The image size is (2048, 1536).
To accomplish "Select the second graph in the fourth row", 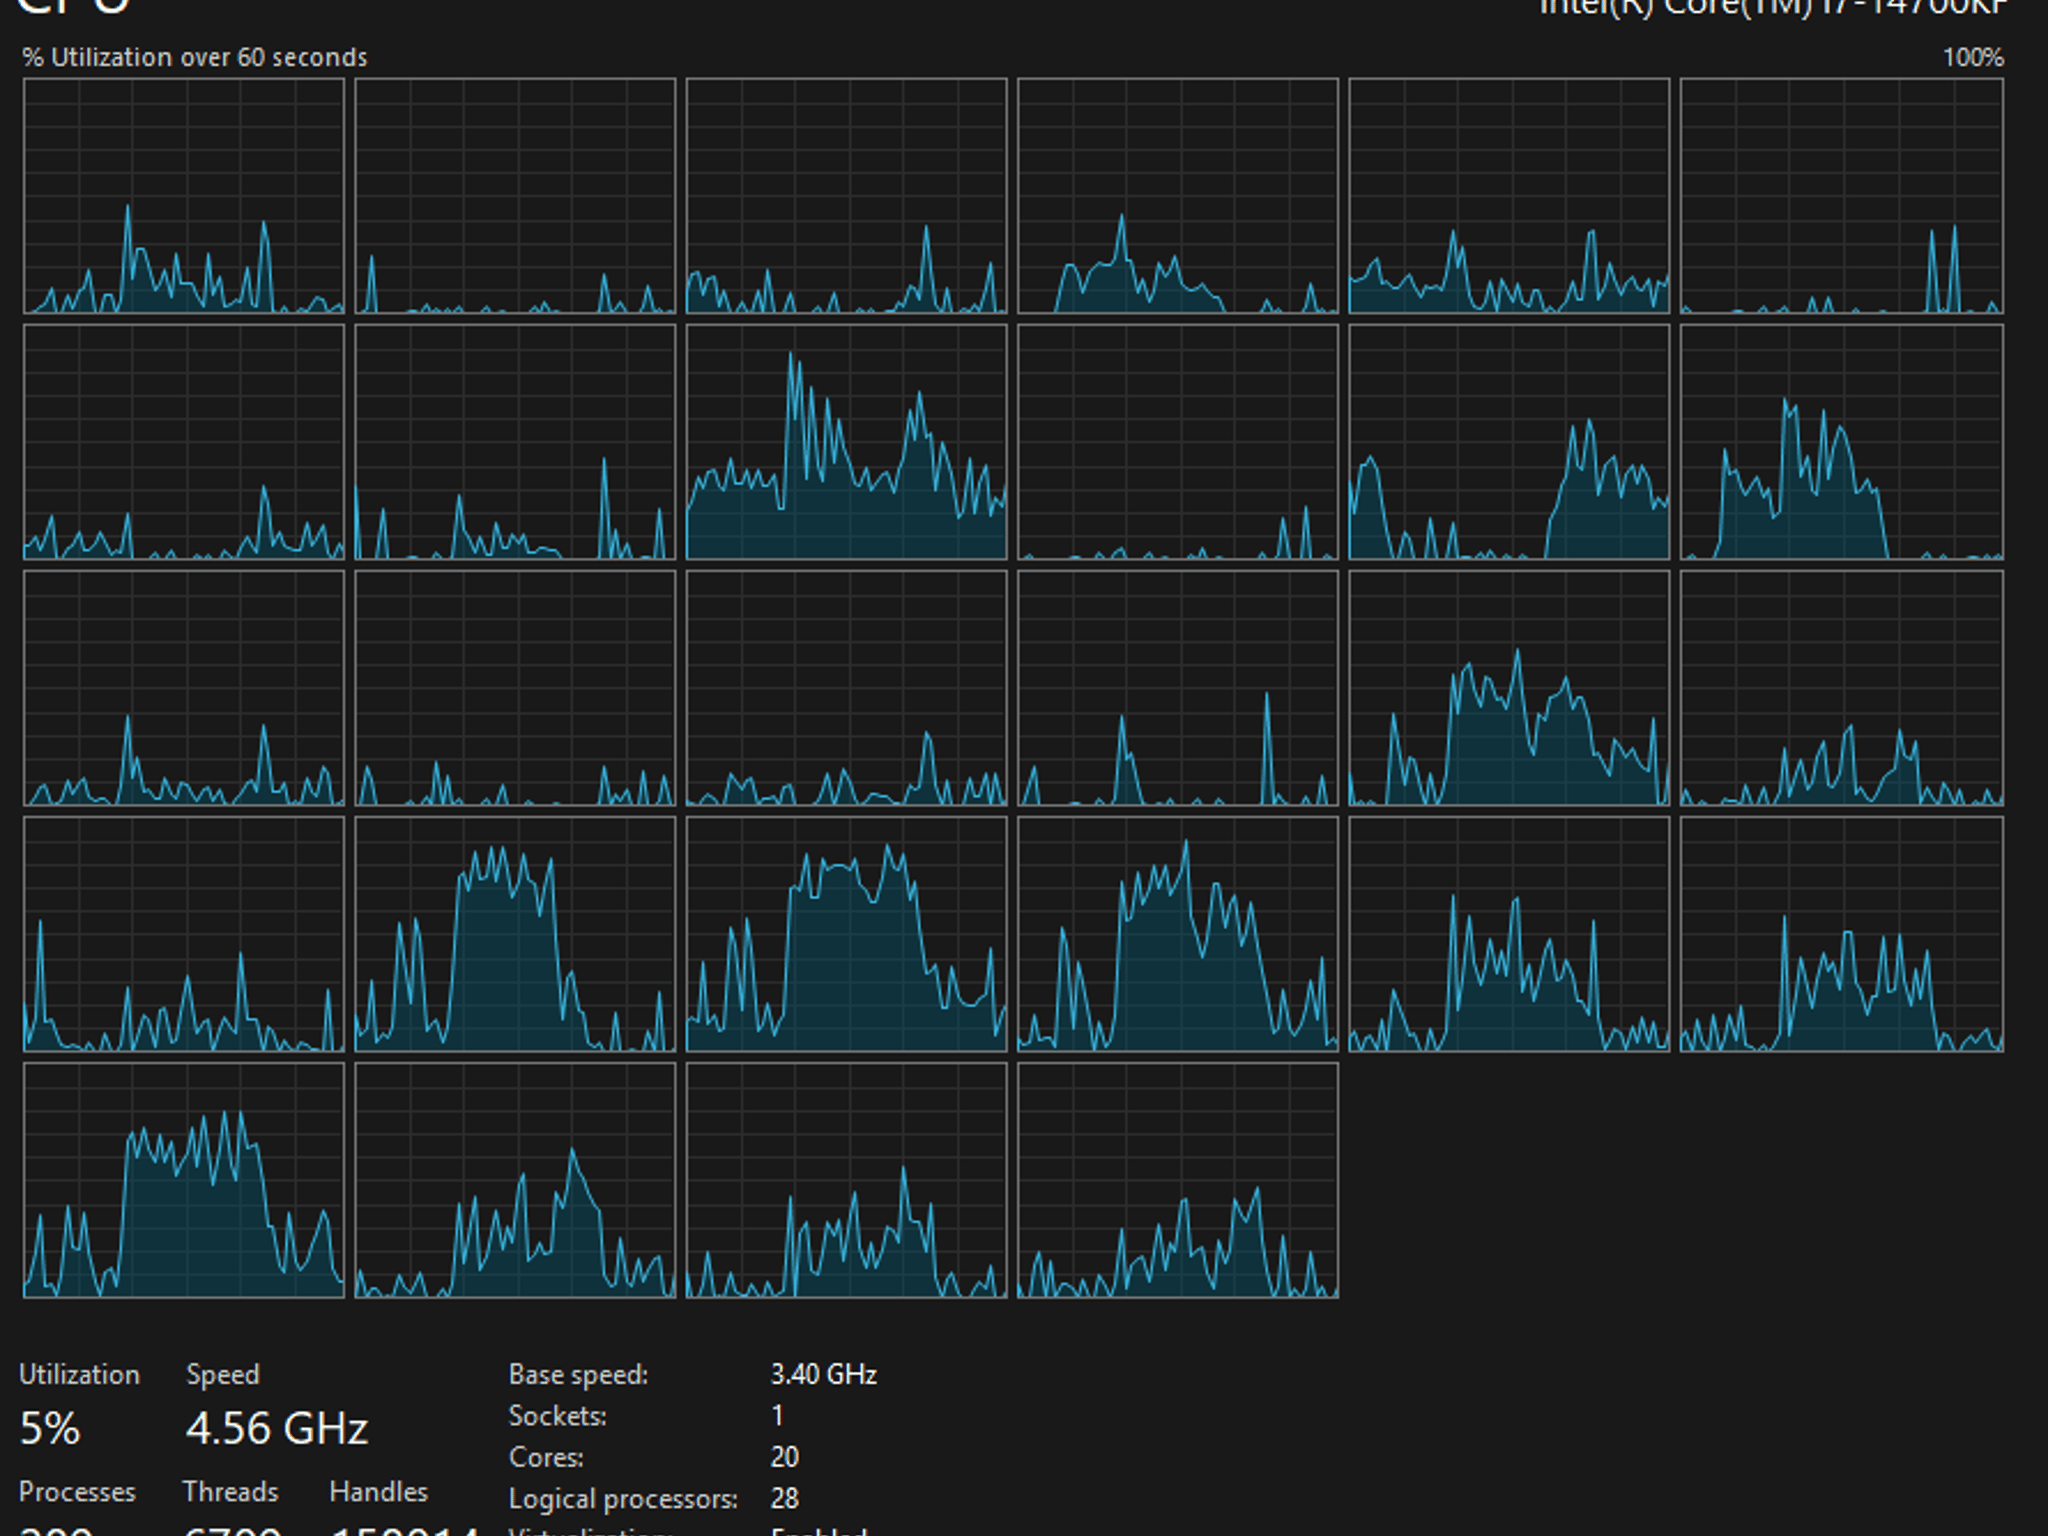I will (515, 934).
